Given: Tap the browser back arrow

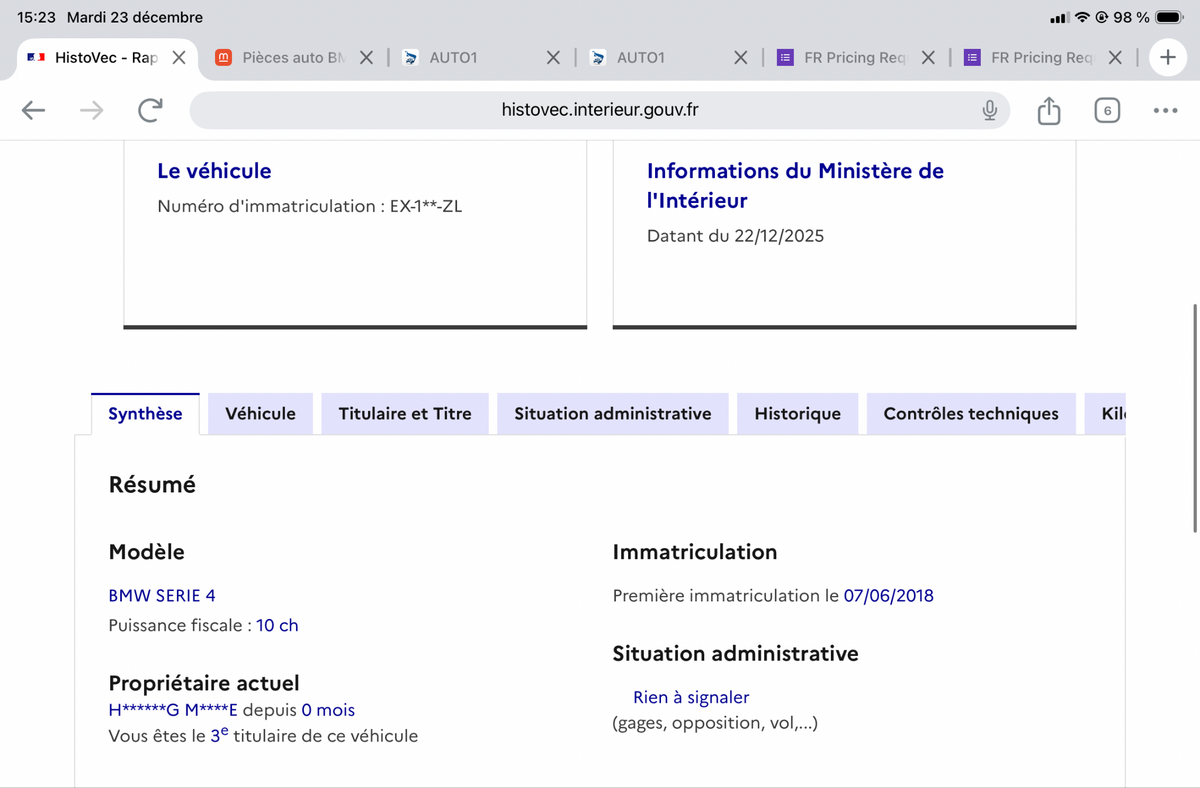Looking at the screenshot, I should [x=34, y=110].
